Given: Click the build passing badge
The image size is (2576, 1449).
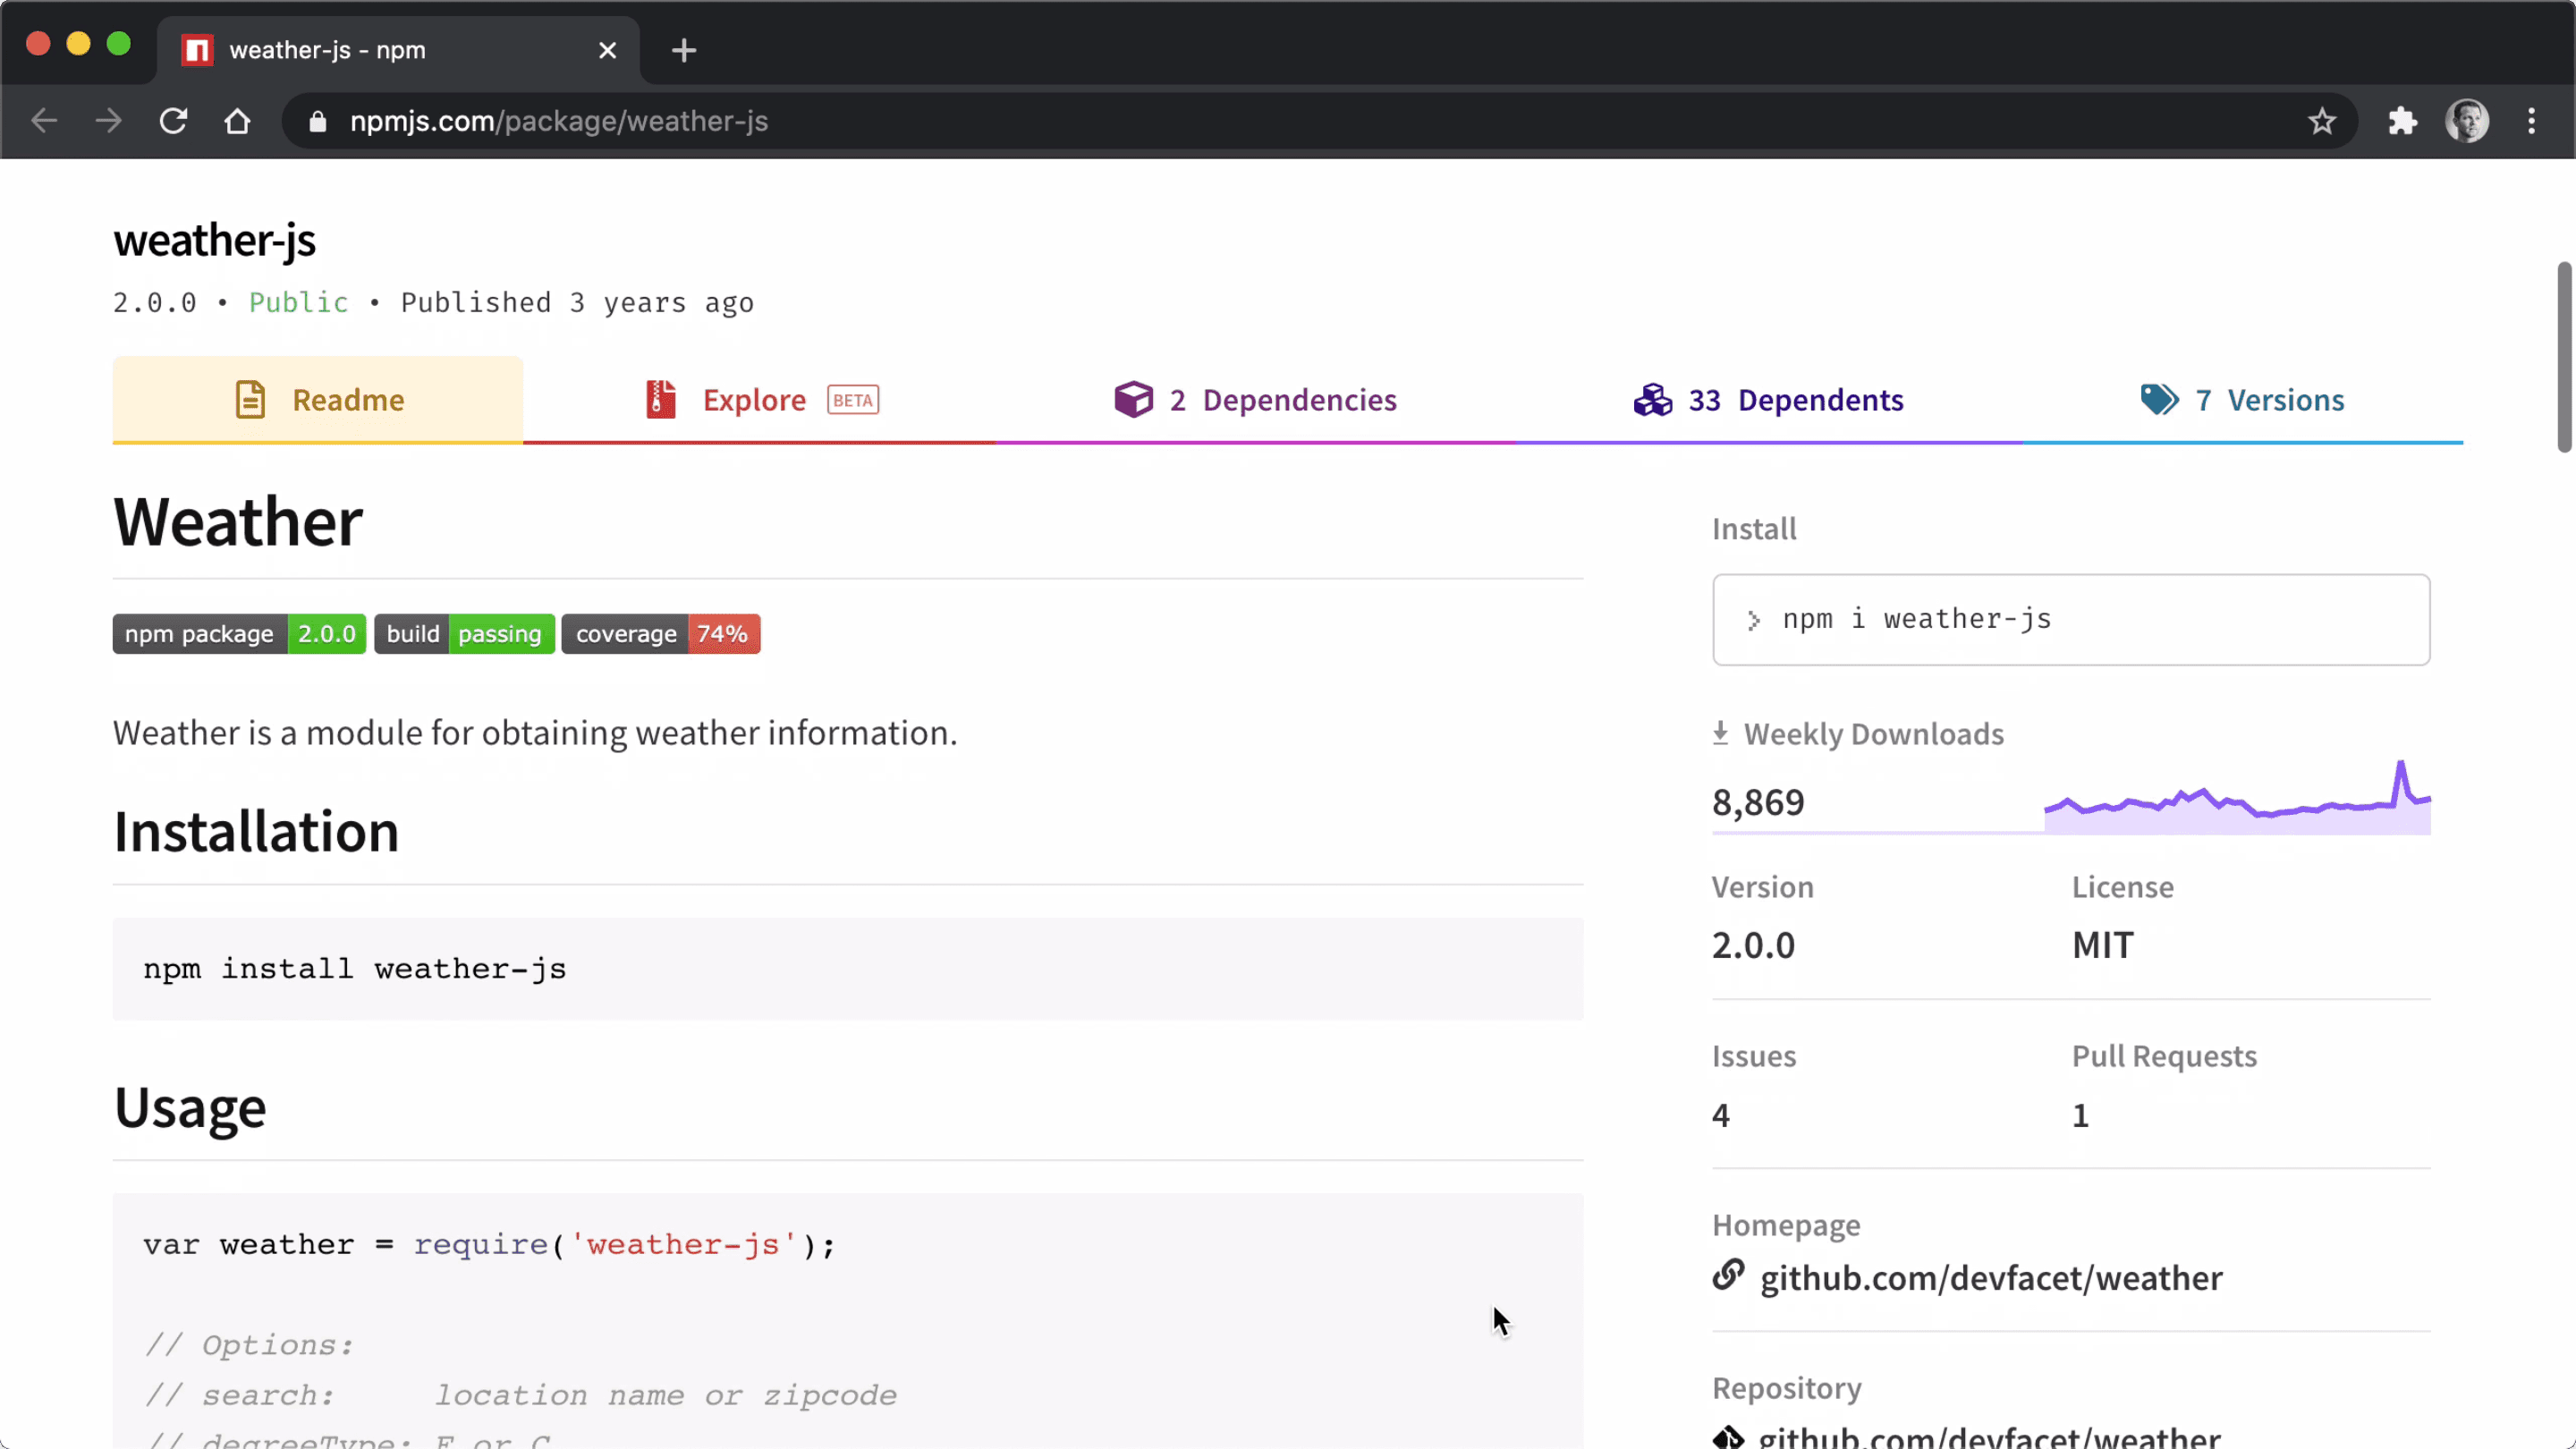Looking at the screenshot, I should click(x=465, y=634).
